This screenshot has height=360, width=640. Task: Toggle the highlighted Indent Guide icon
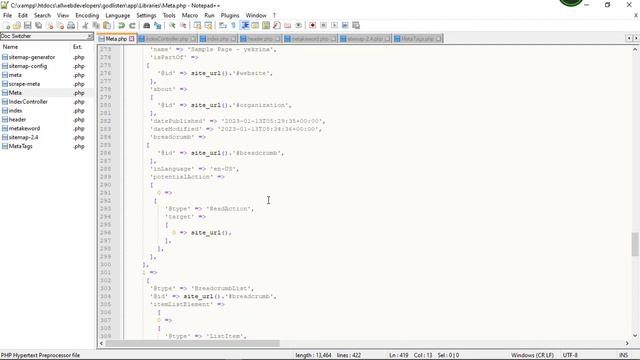(244, 25)
